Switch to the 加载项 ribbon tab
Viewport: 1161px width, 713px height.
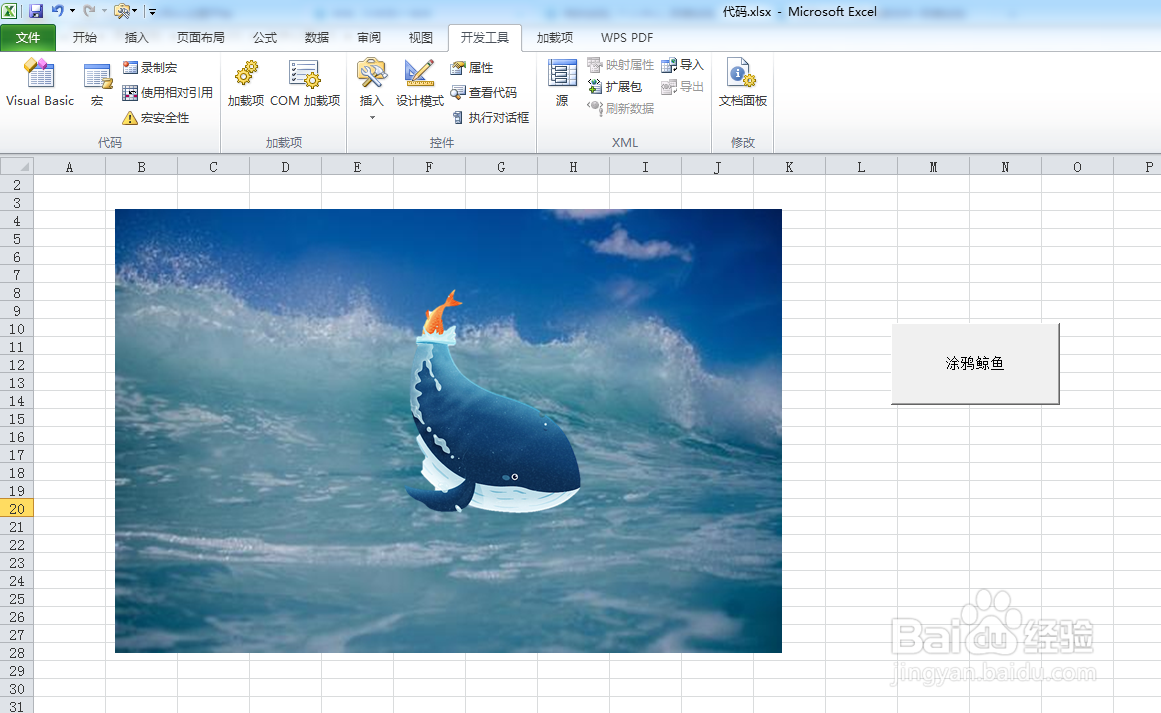[555, 38]
